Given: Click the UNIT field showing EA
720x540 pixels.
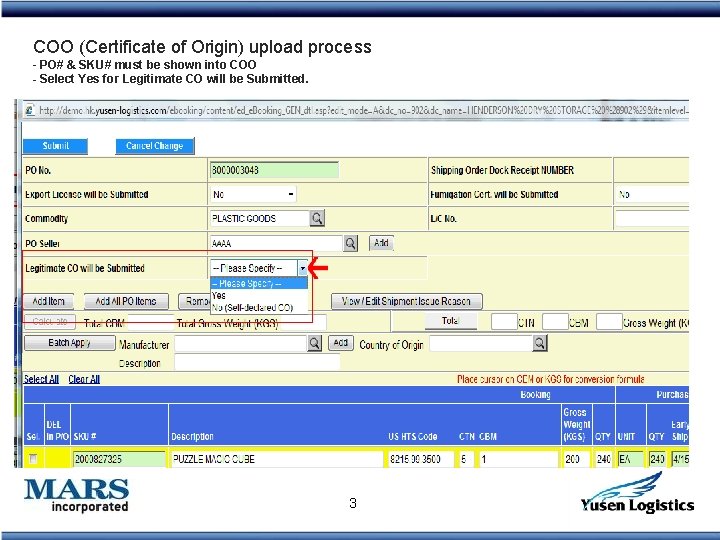Looking at the screenshot, I should [x=631, y=459].
